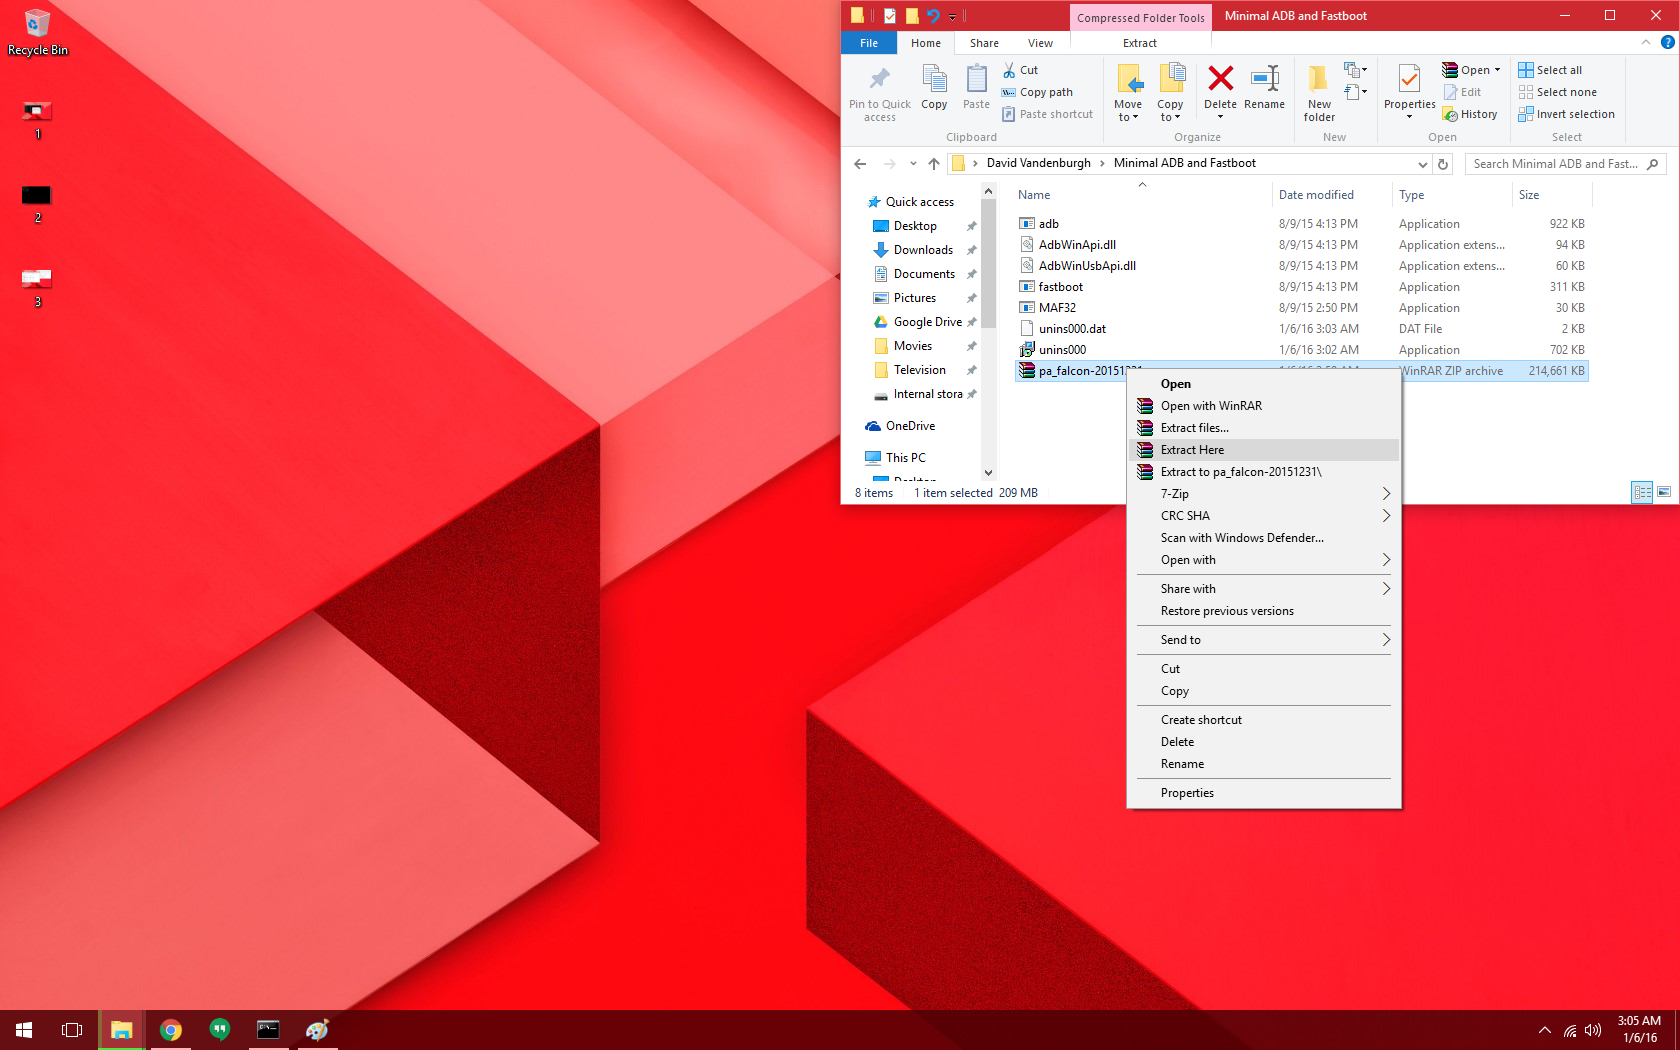Viewport: 1680px width, 1050px height.
Task: Click the Cut scissors icon in the ribbon
Action: point(1009,70)
